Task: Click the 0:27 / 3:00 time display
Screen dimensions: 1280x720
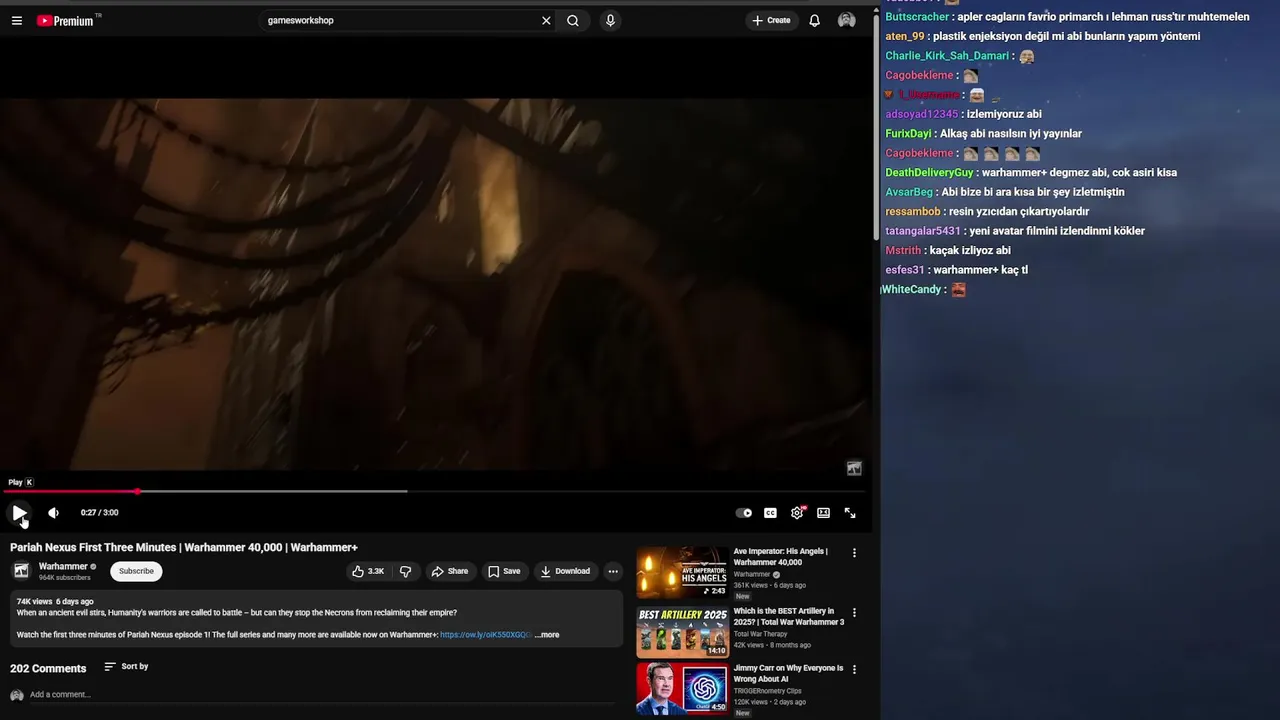Action: pyautogui.click(x=99, y=513)
